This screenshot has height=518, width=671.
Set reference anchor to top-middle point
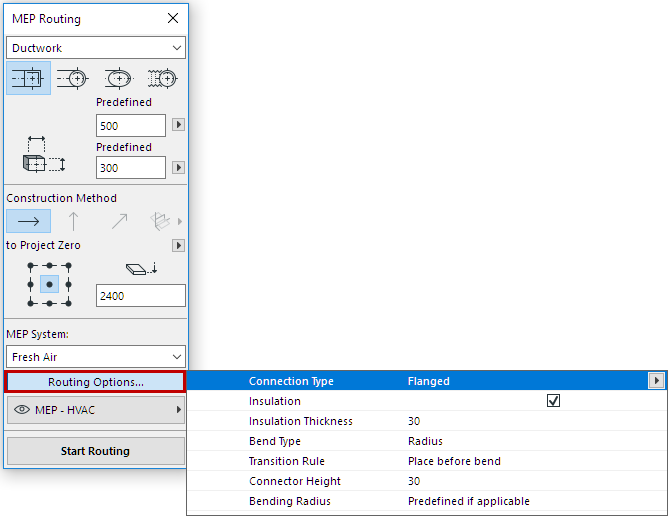(x=50, y=266)
